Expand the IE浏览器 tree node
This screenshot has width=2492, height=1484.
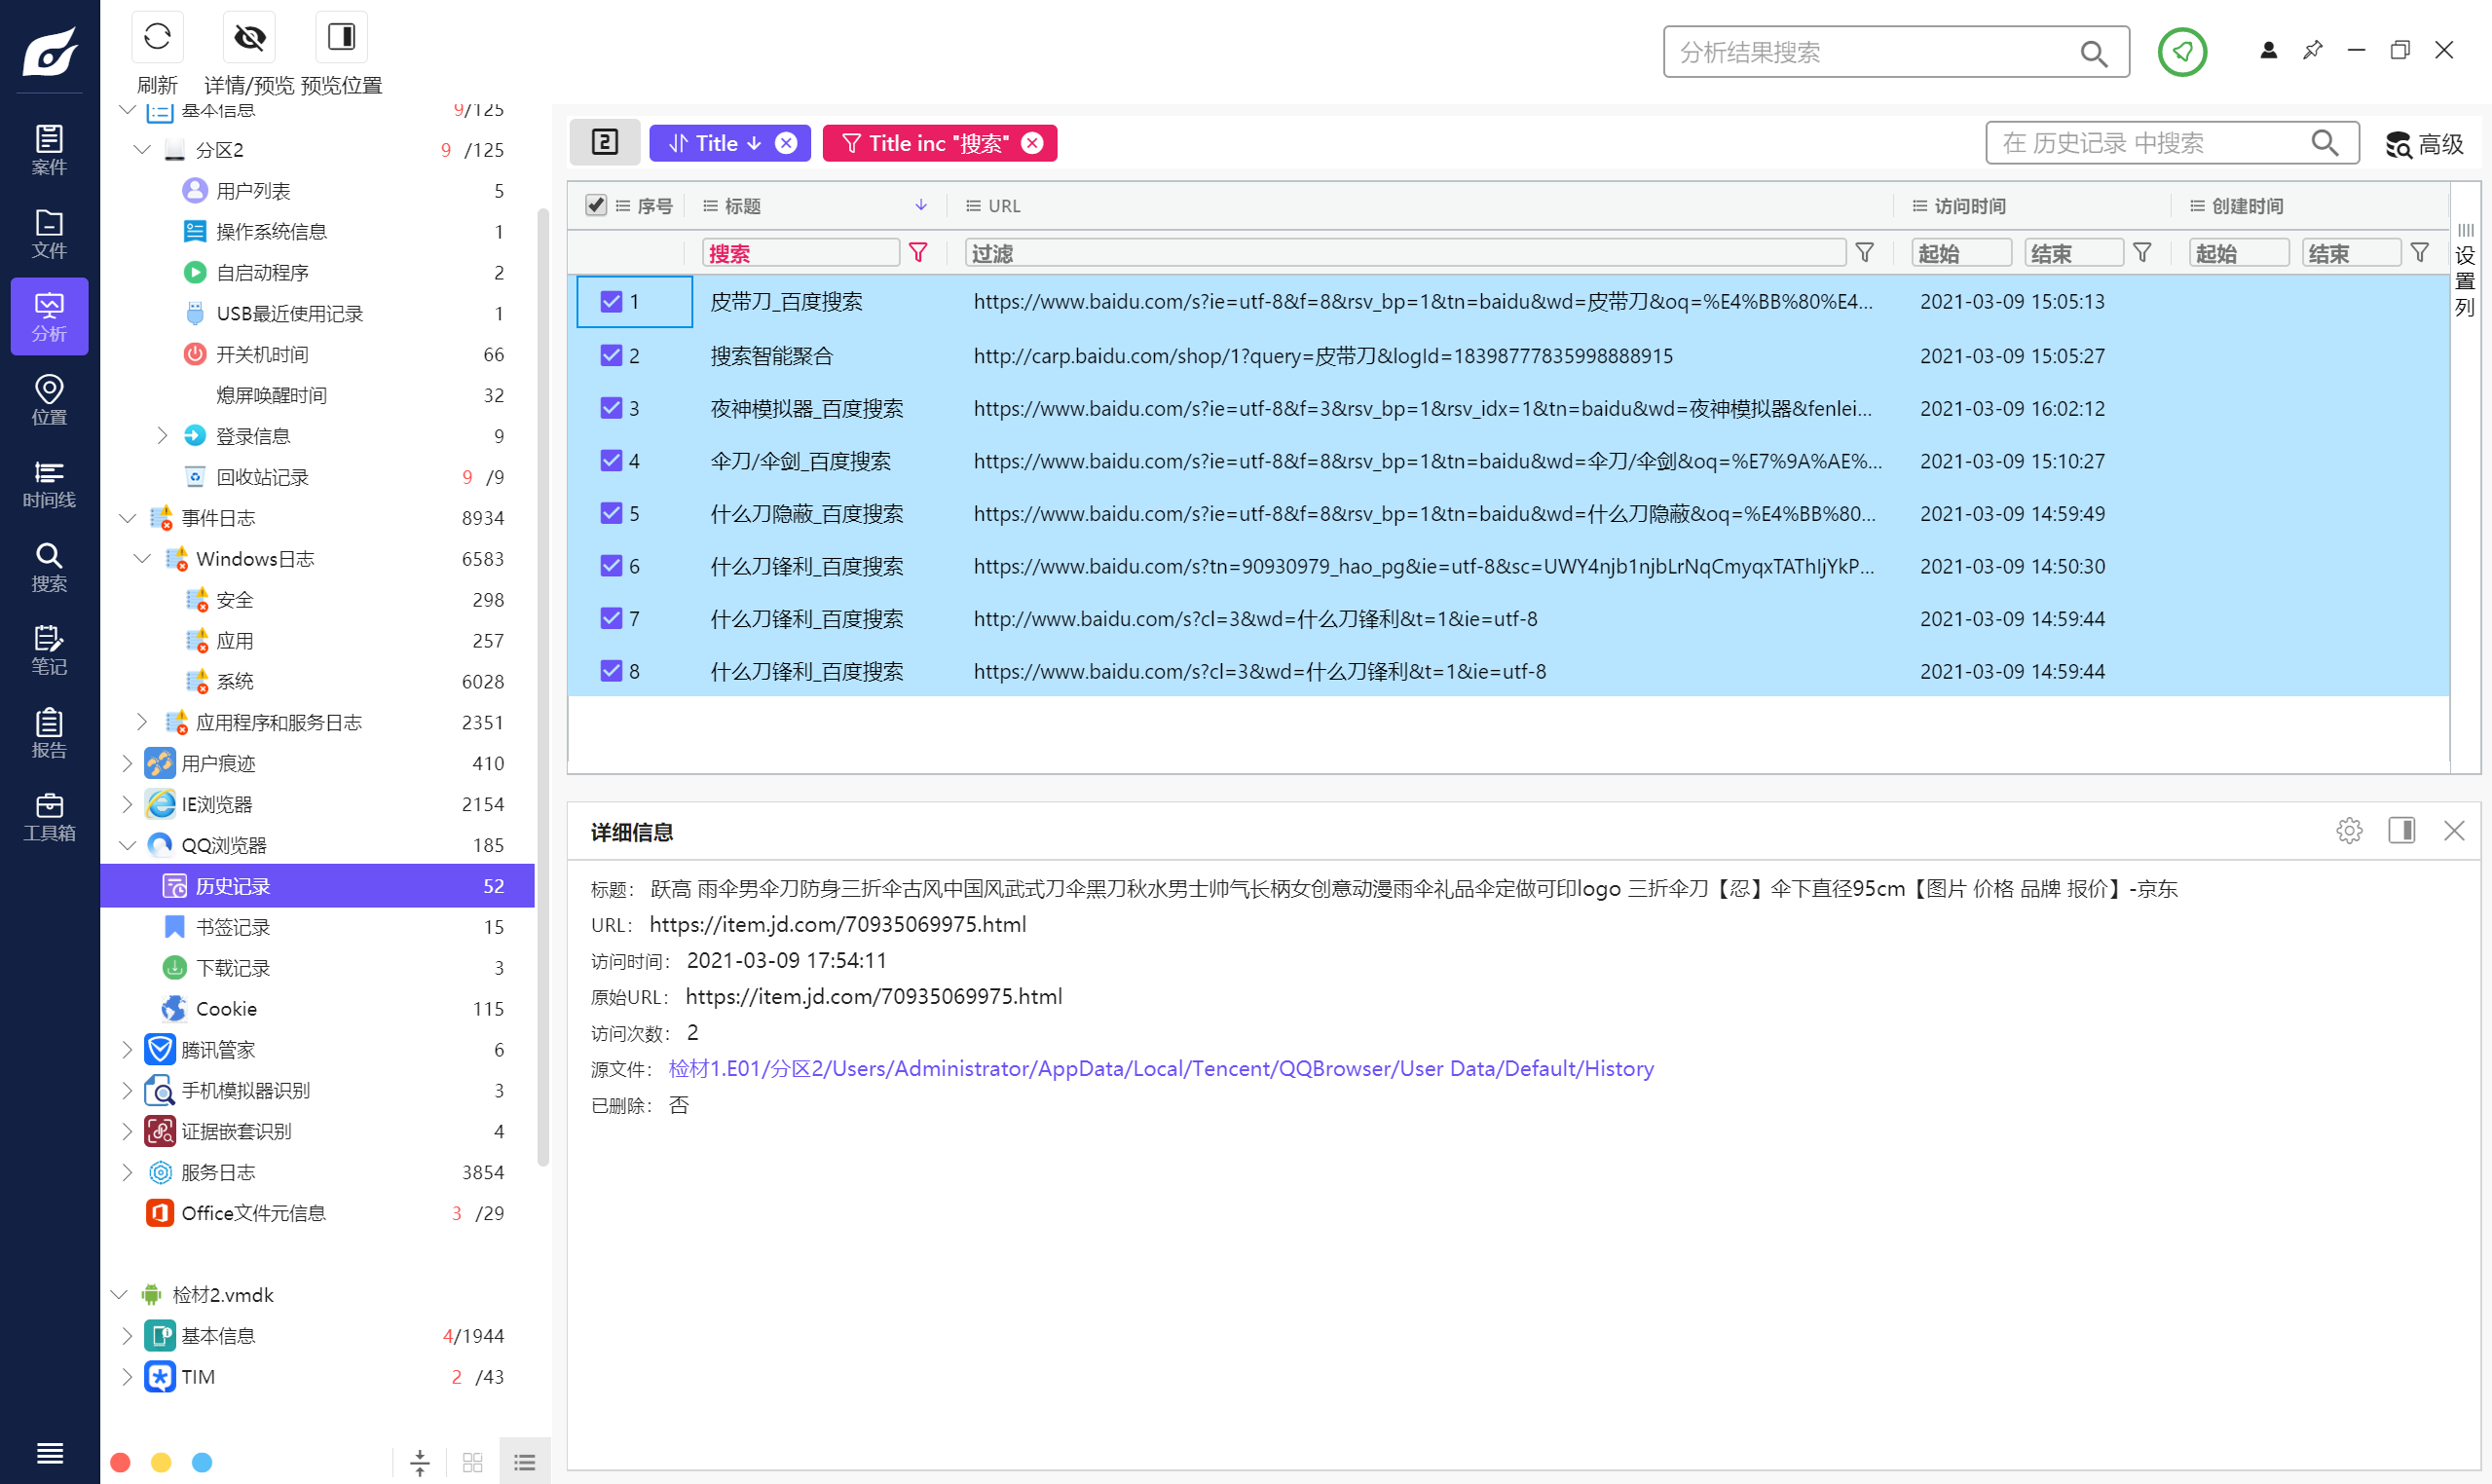[x=127, y=804]
